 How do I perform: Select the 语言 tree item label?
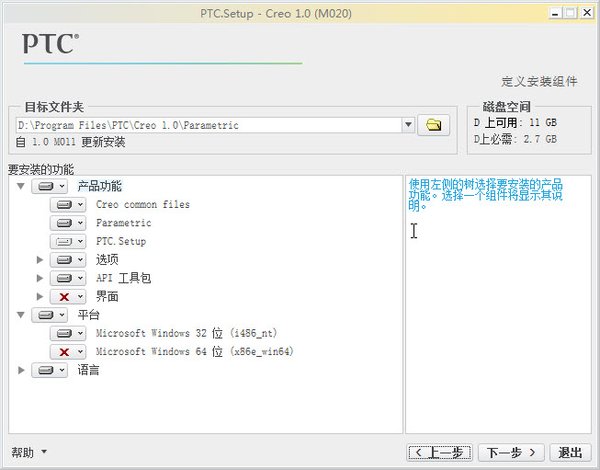(x=88, y=370)
